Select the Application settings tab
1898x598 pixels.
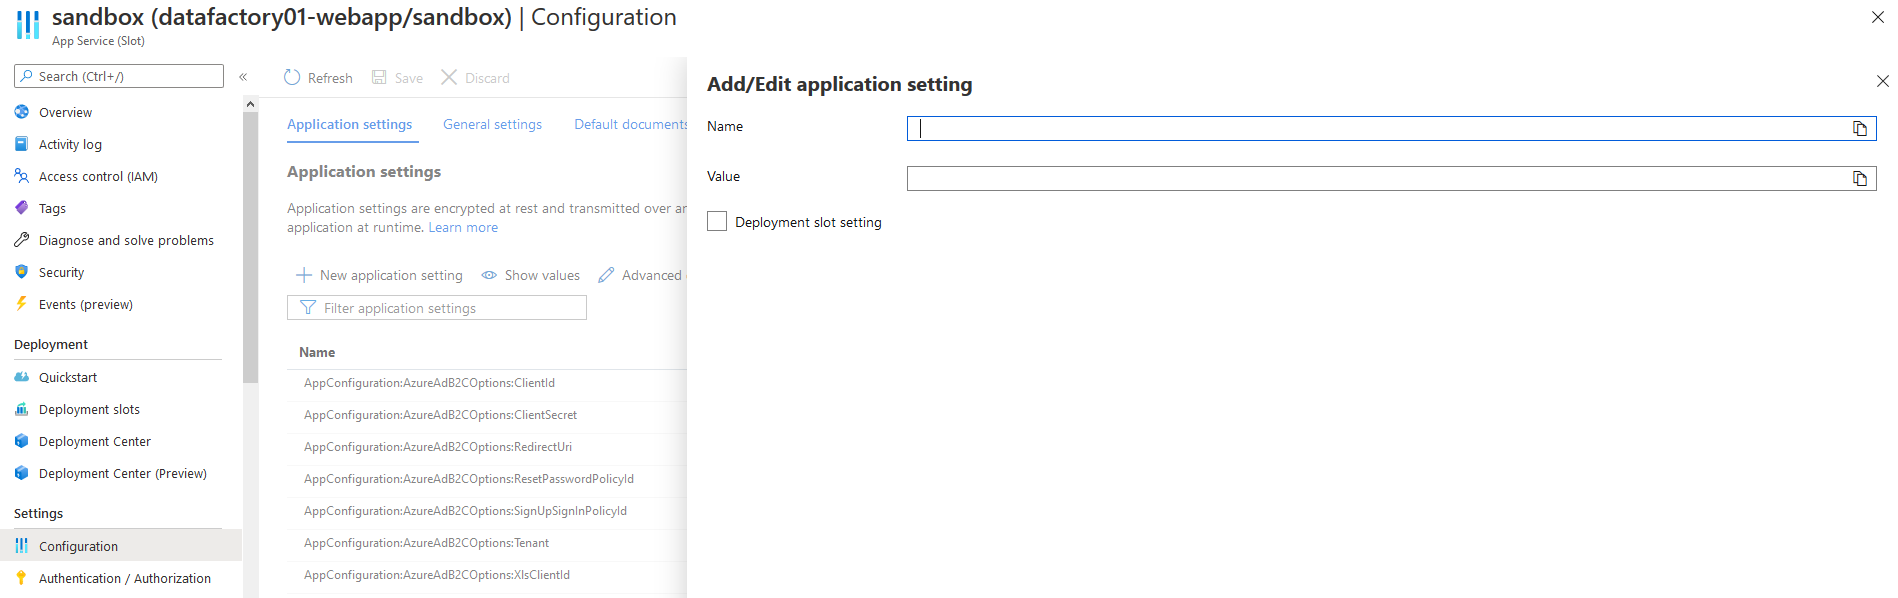[349, 125]
